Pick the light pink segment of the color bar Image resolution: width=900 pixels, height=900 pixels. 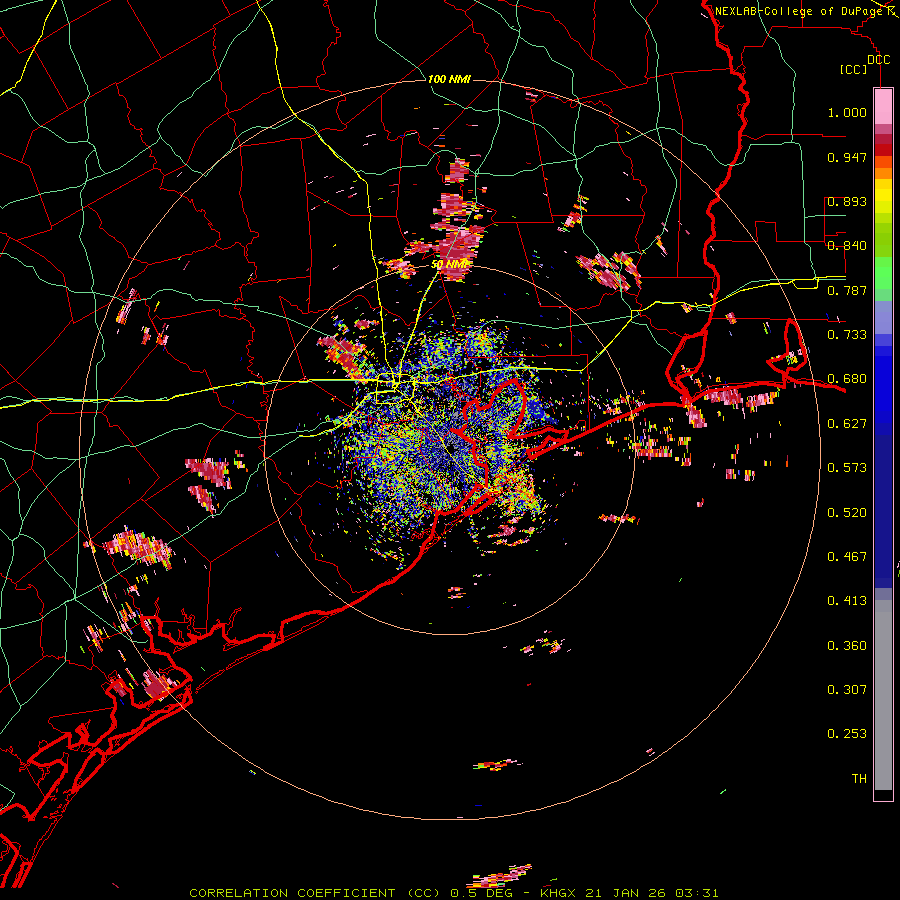pyautogui.click(x=883, y=107)
